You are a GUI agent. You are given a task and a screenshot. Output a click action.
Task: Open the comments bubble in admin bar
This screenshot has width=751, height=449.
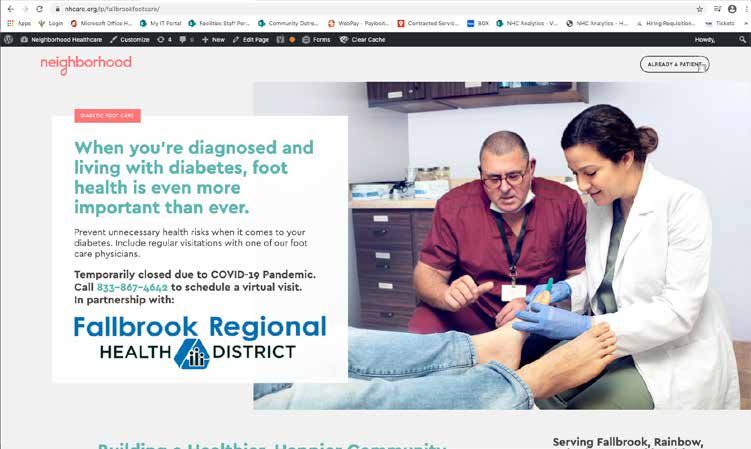pos(186,40)
